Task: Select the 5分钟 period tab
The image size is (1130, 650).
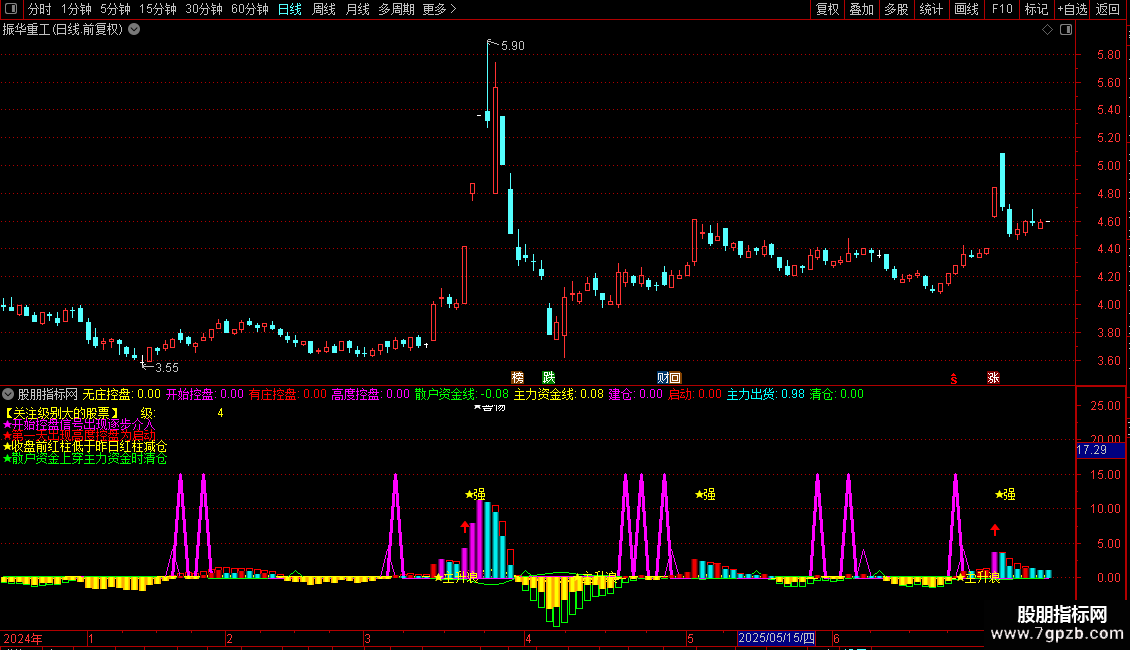Action: pyautogui.click(x=115, y=9)
